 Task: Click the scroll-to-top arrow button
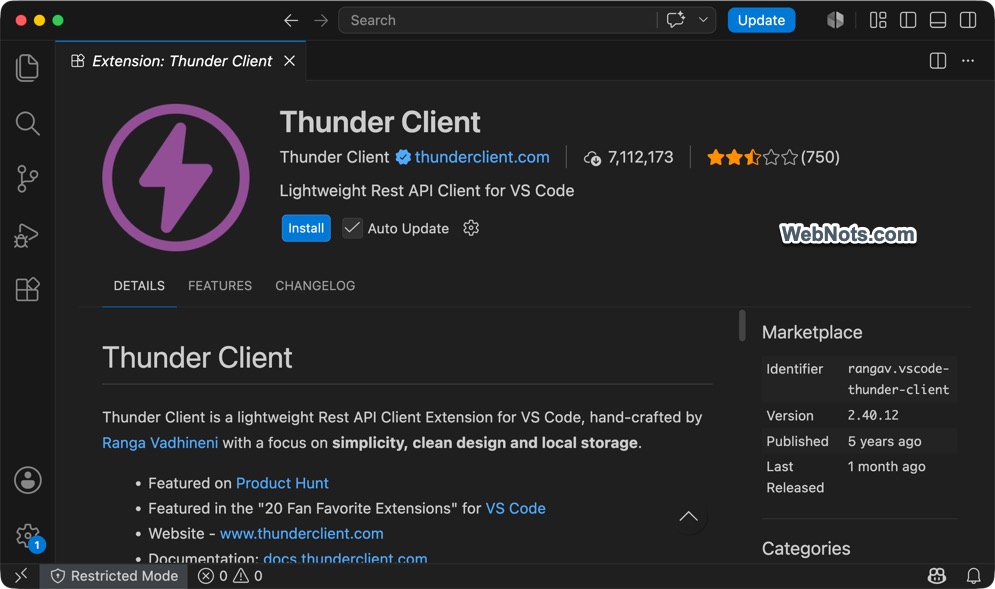click(689, 517)
